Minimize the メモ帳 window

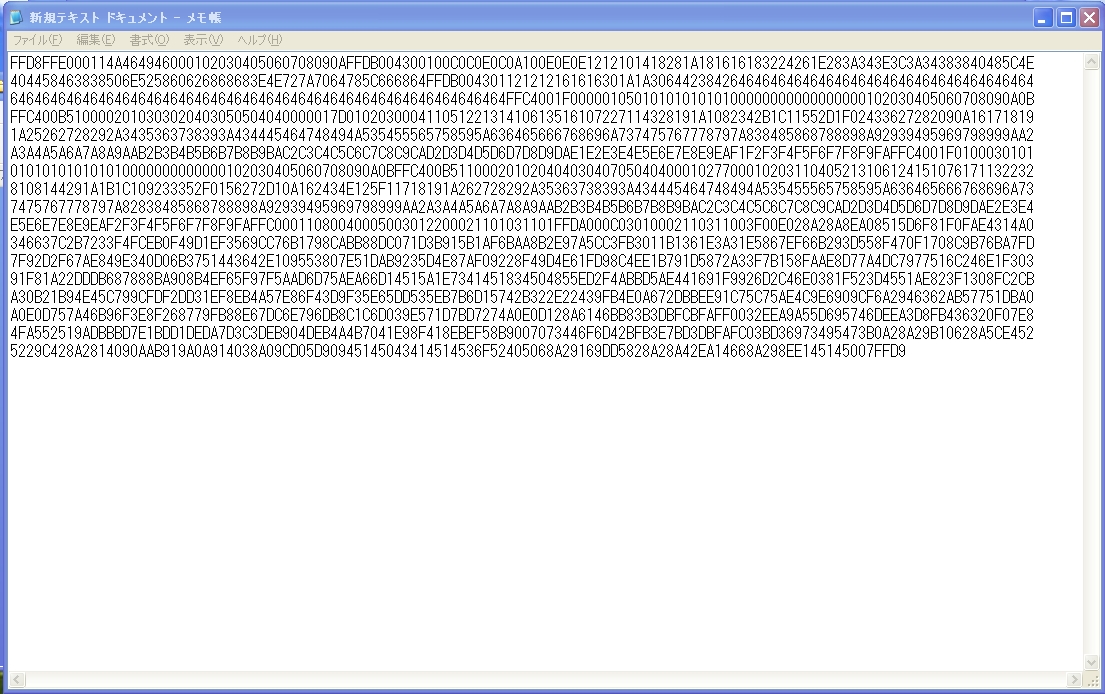coord(1043,18)
